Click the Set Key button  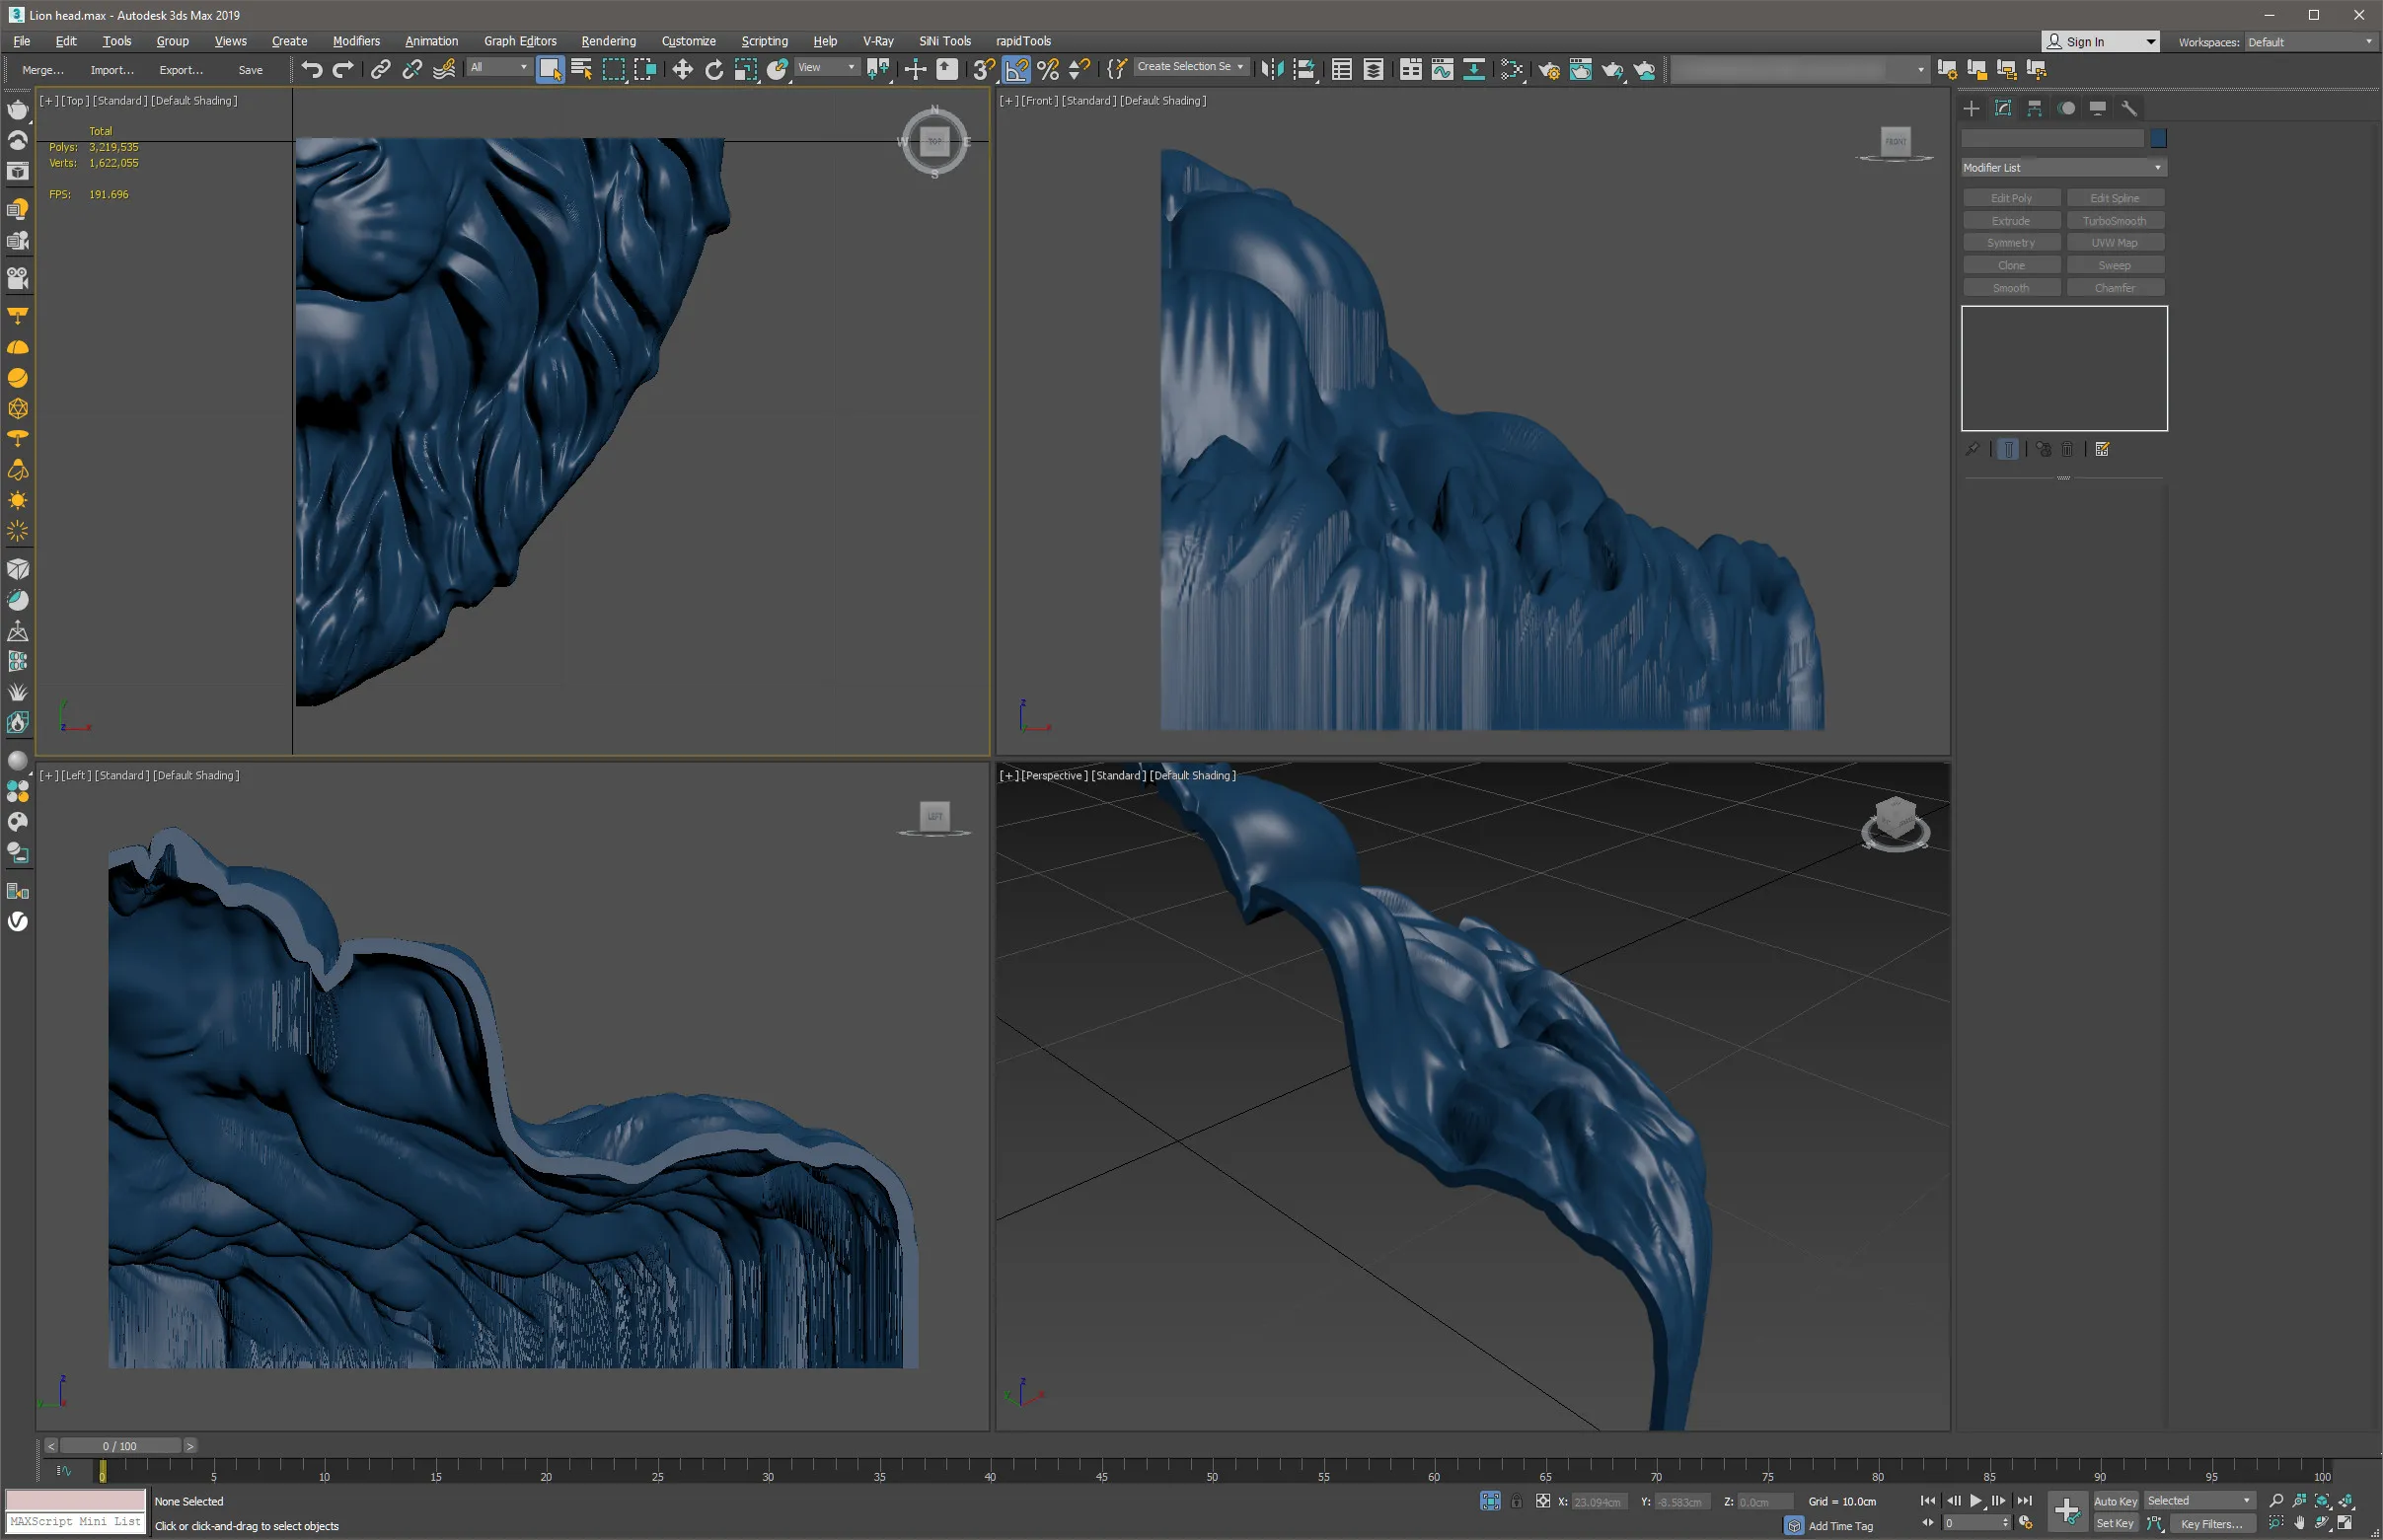[x=2114, y=1523]
